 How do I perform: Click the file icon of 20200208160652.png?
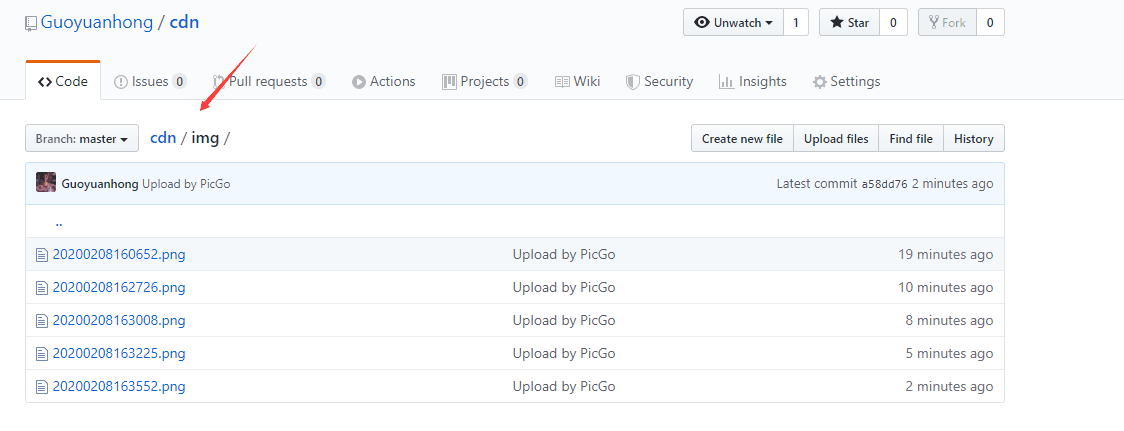pyautogui.click(x=42, y=255)
